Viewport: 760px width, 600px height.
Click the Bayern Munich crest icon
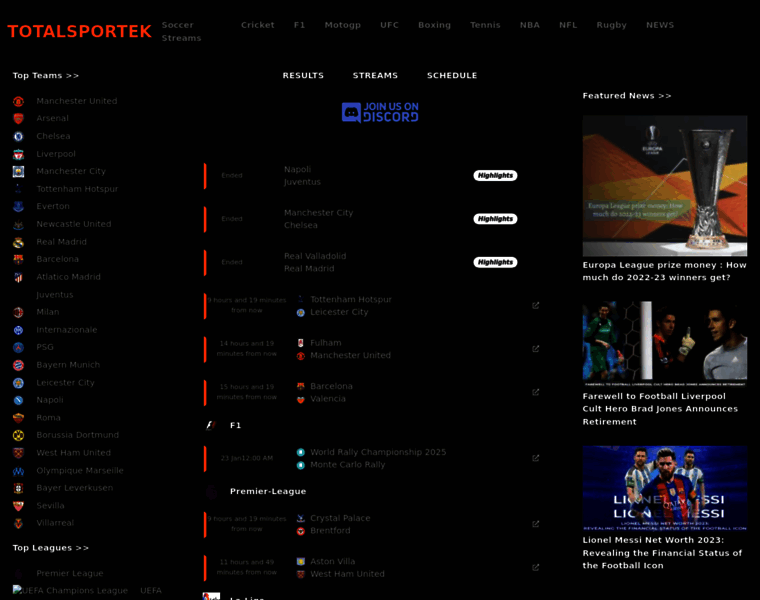pos(18,365)
